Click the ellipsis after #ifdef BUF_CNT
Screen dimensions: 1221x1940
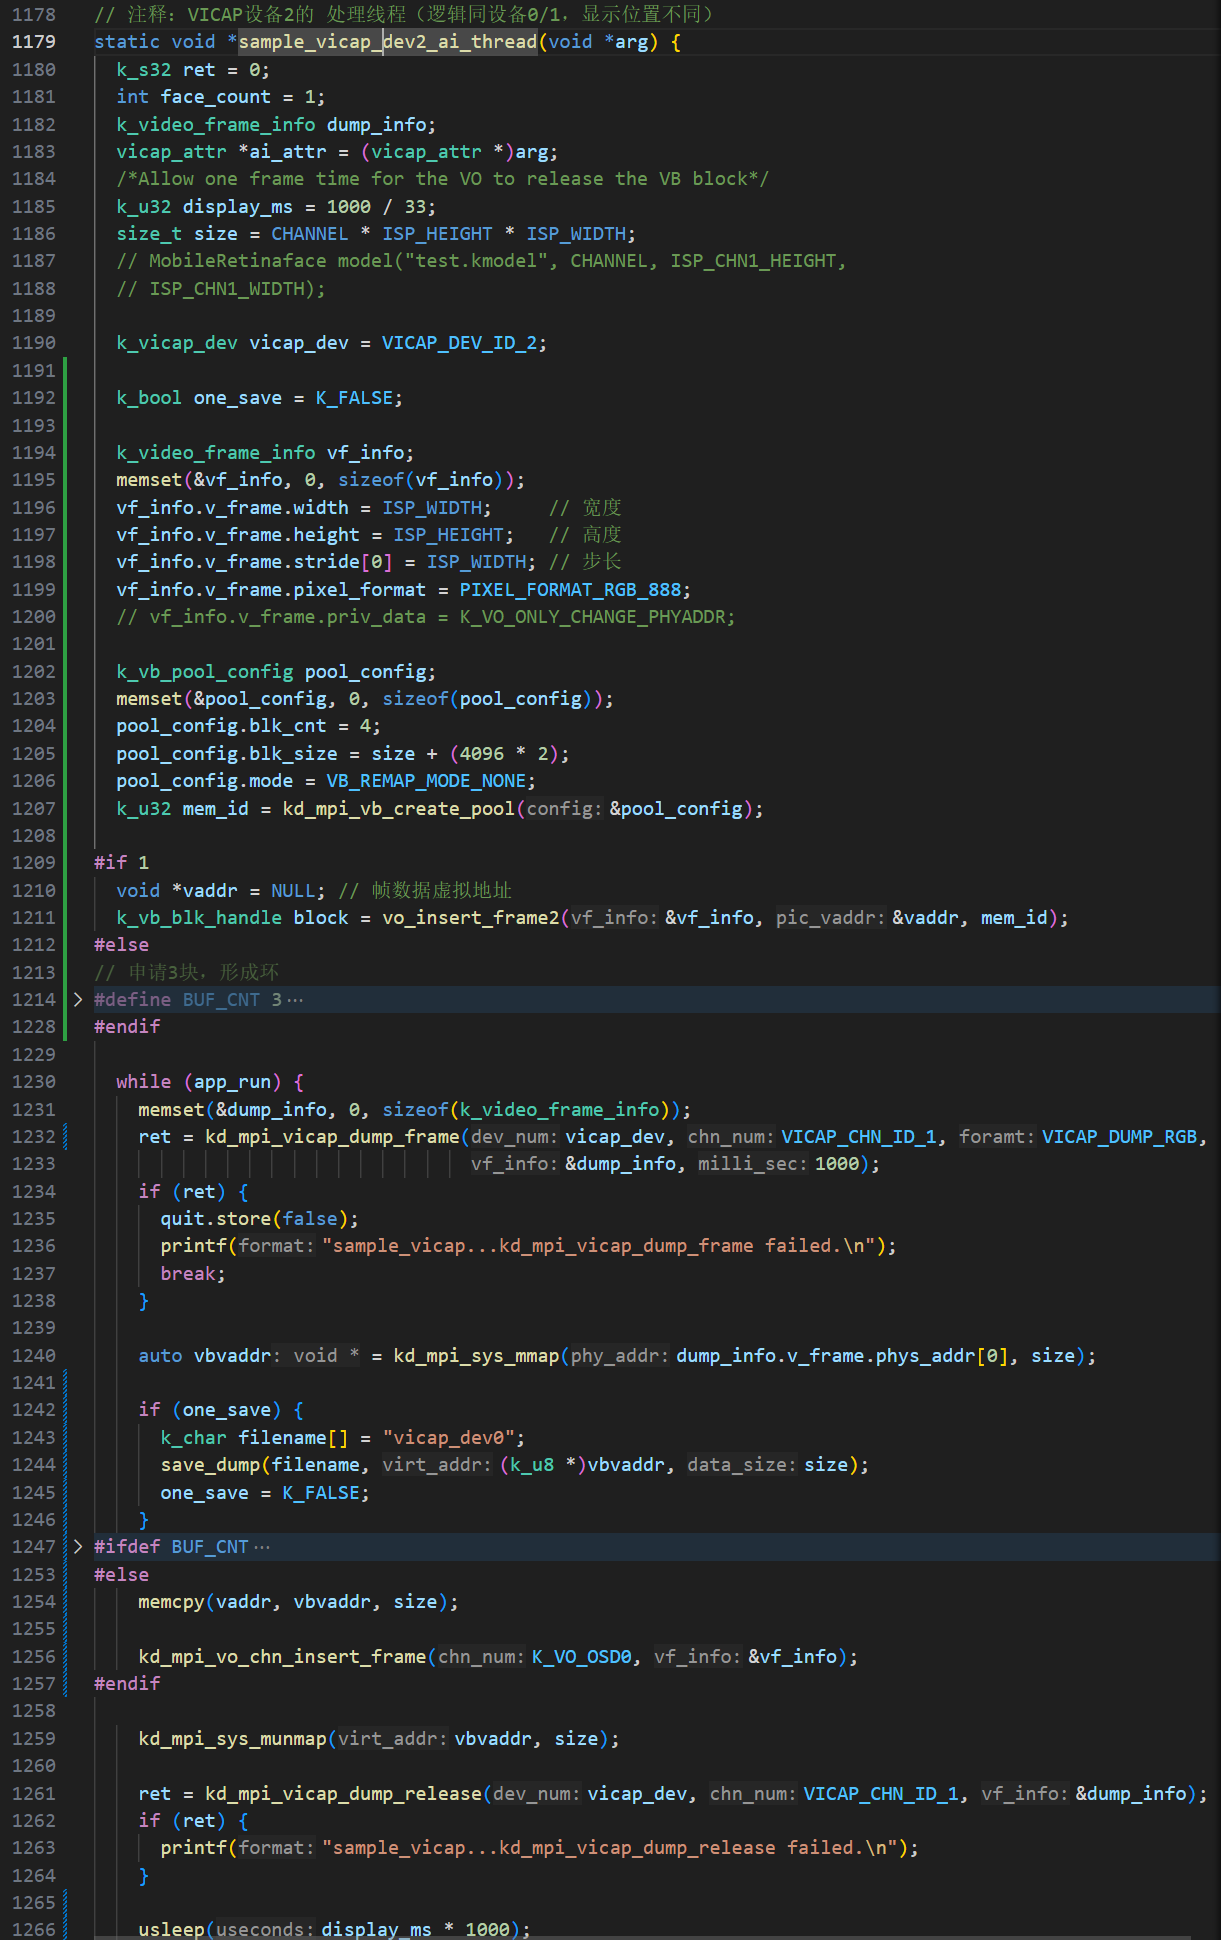[x=262, y=1547]
